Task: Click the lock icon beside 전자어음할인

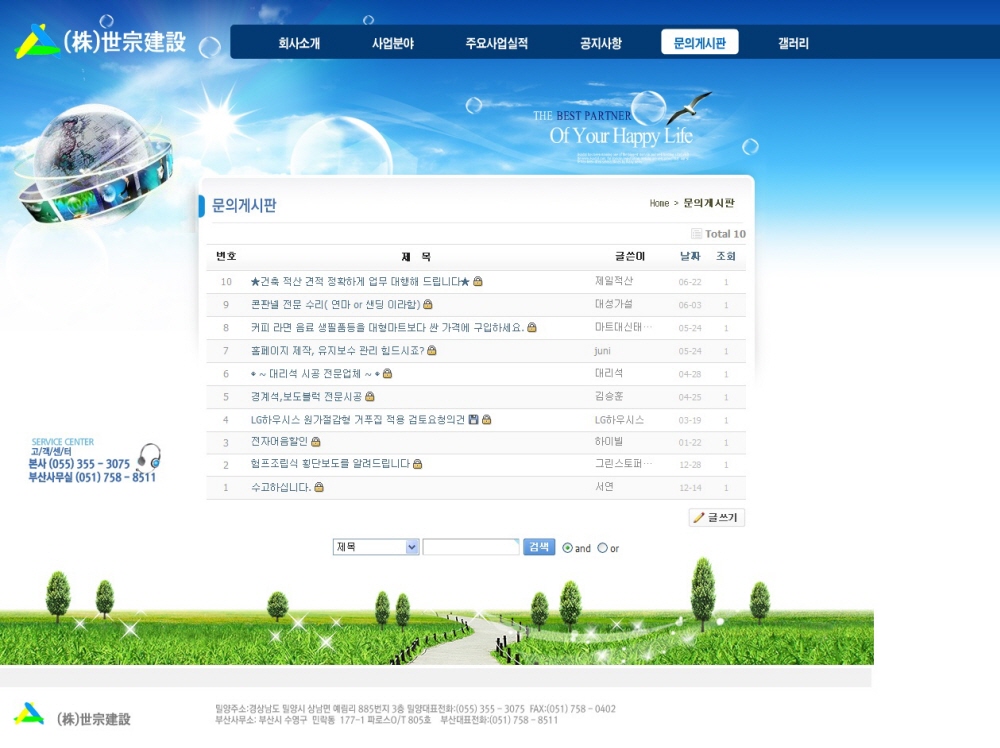Action: point(316,442)
